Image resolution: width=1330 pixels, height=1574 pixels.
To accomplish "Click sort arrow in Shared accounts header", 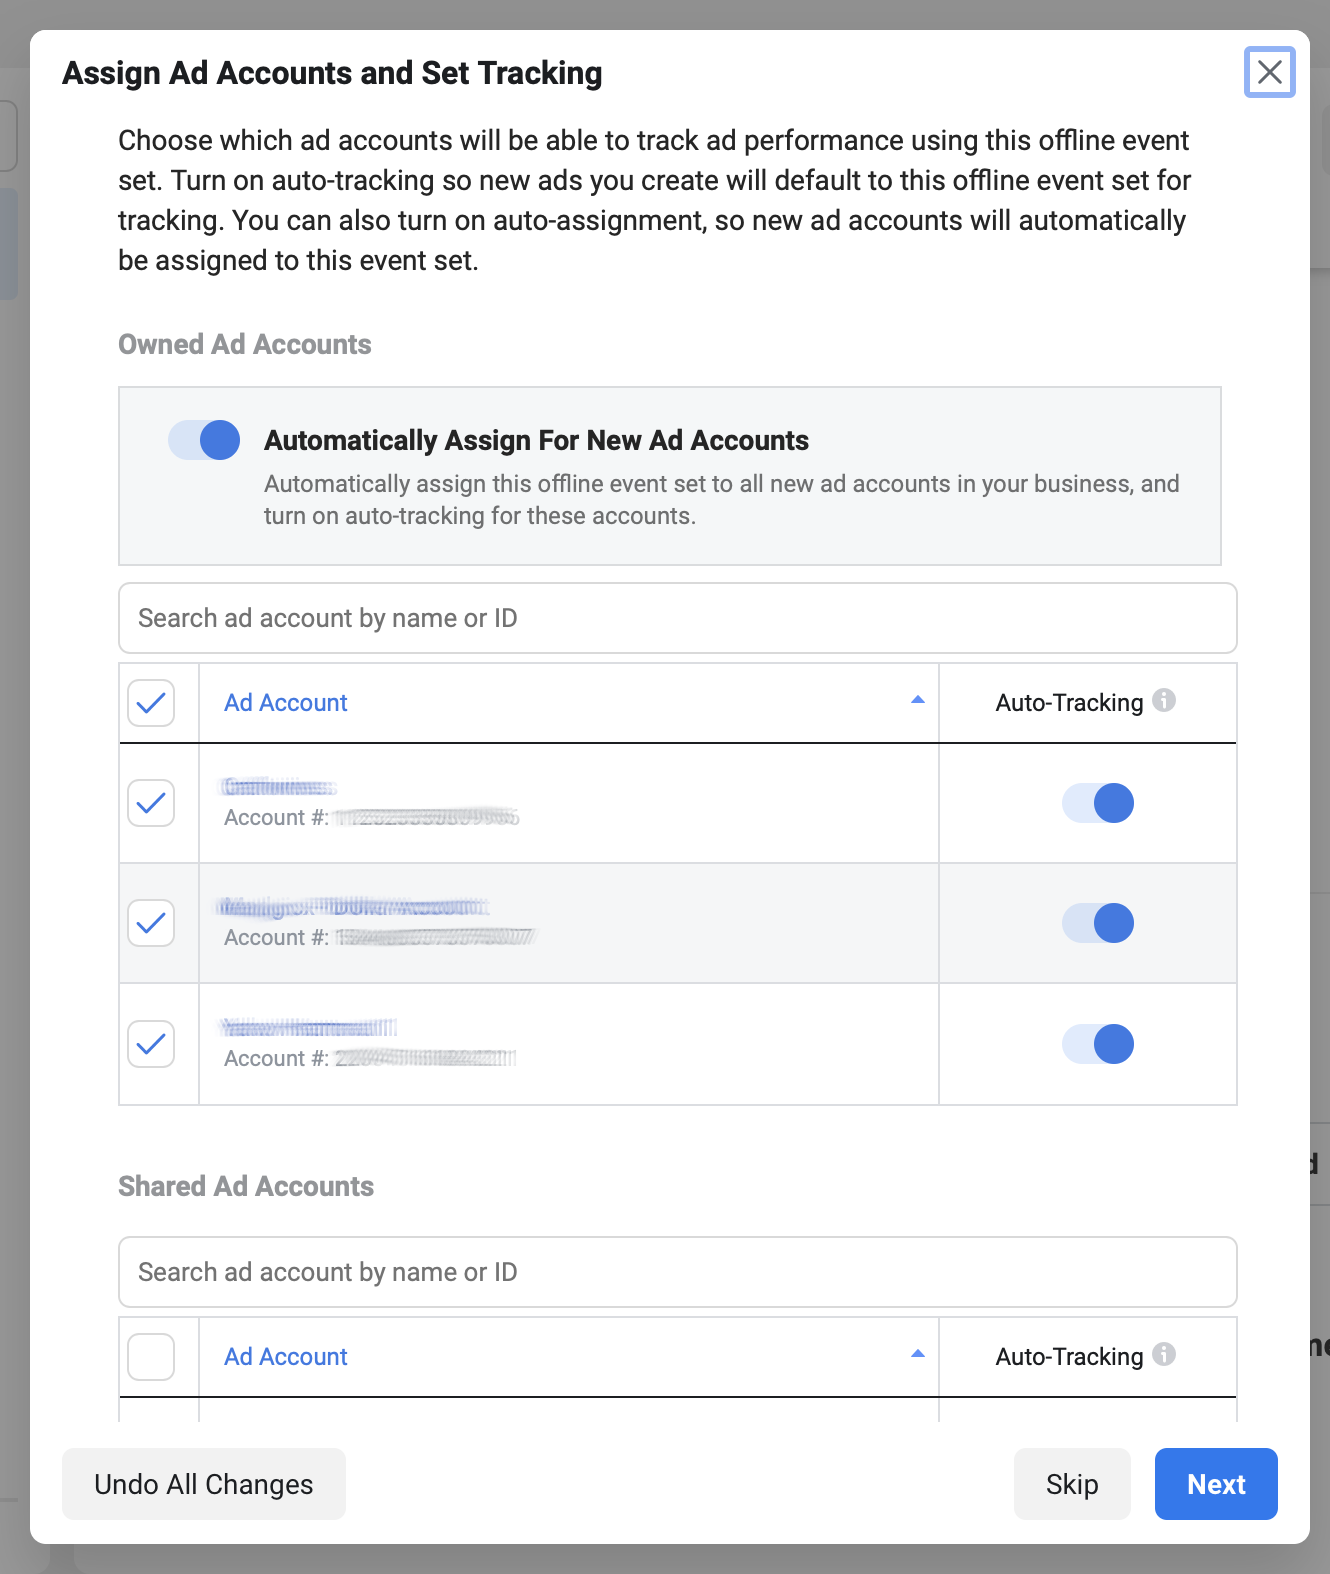I will pos(917,1354).
